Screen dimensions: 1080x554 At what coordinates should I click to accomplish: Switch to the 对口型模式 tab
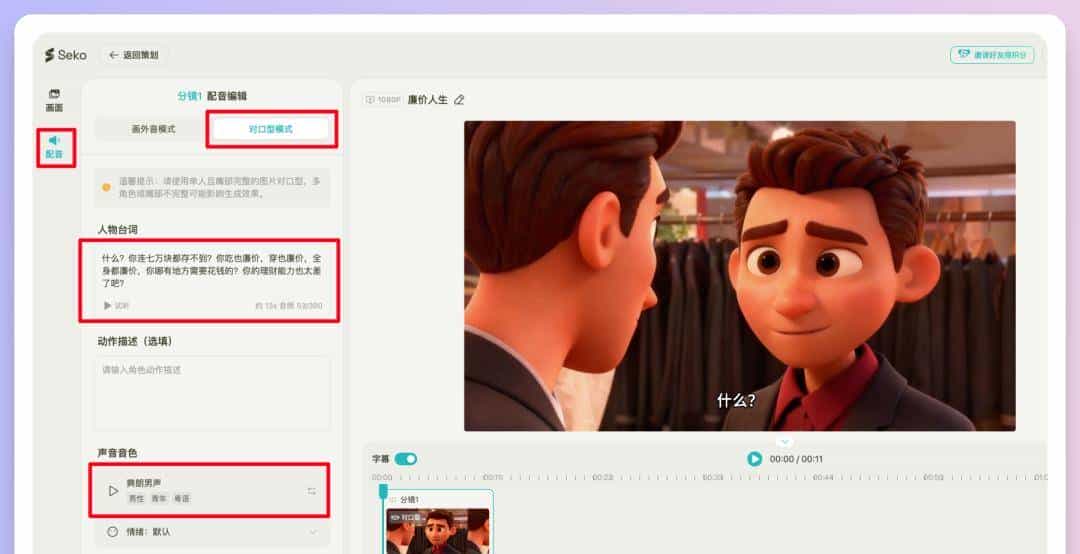pyautogui.click(x=271, y=129)
